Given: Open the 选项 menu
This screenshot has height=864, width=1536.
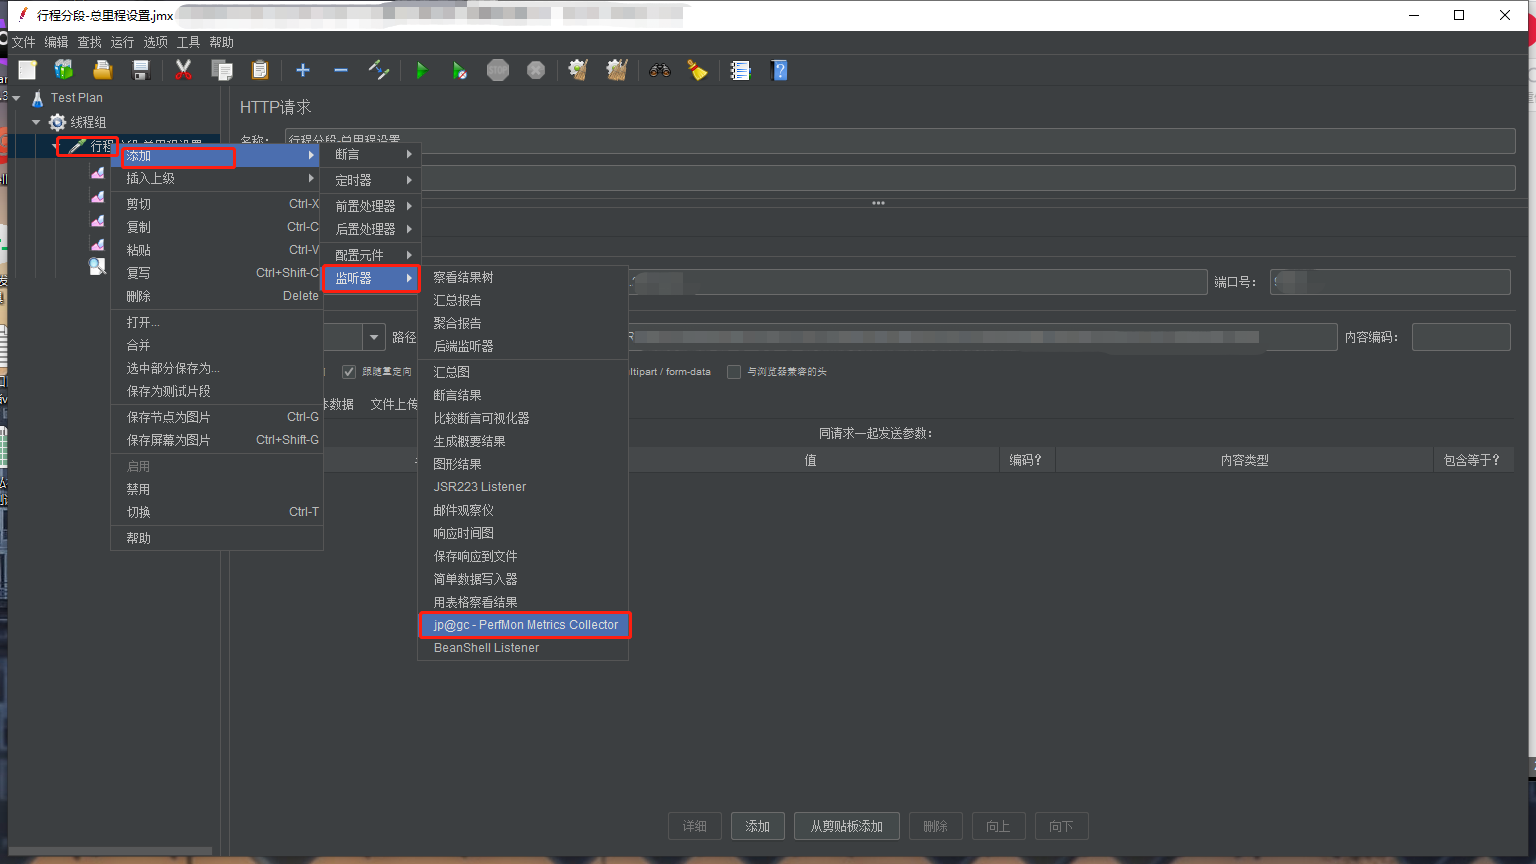Looking at the screenshot, I should [155, 42].
